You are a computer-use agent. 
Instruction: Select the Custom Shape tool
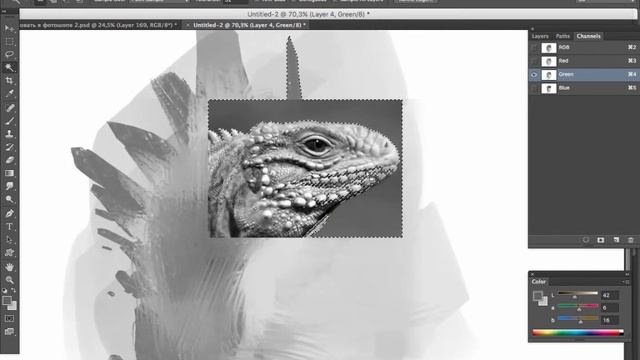(x=9, y=253)
